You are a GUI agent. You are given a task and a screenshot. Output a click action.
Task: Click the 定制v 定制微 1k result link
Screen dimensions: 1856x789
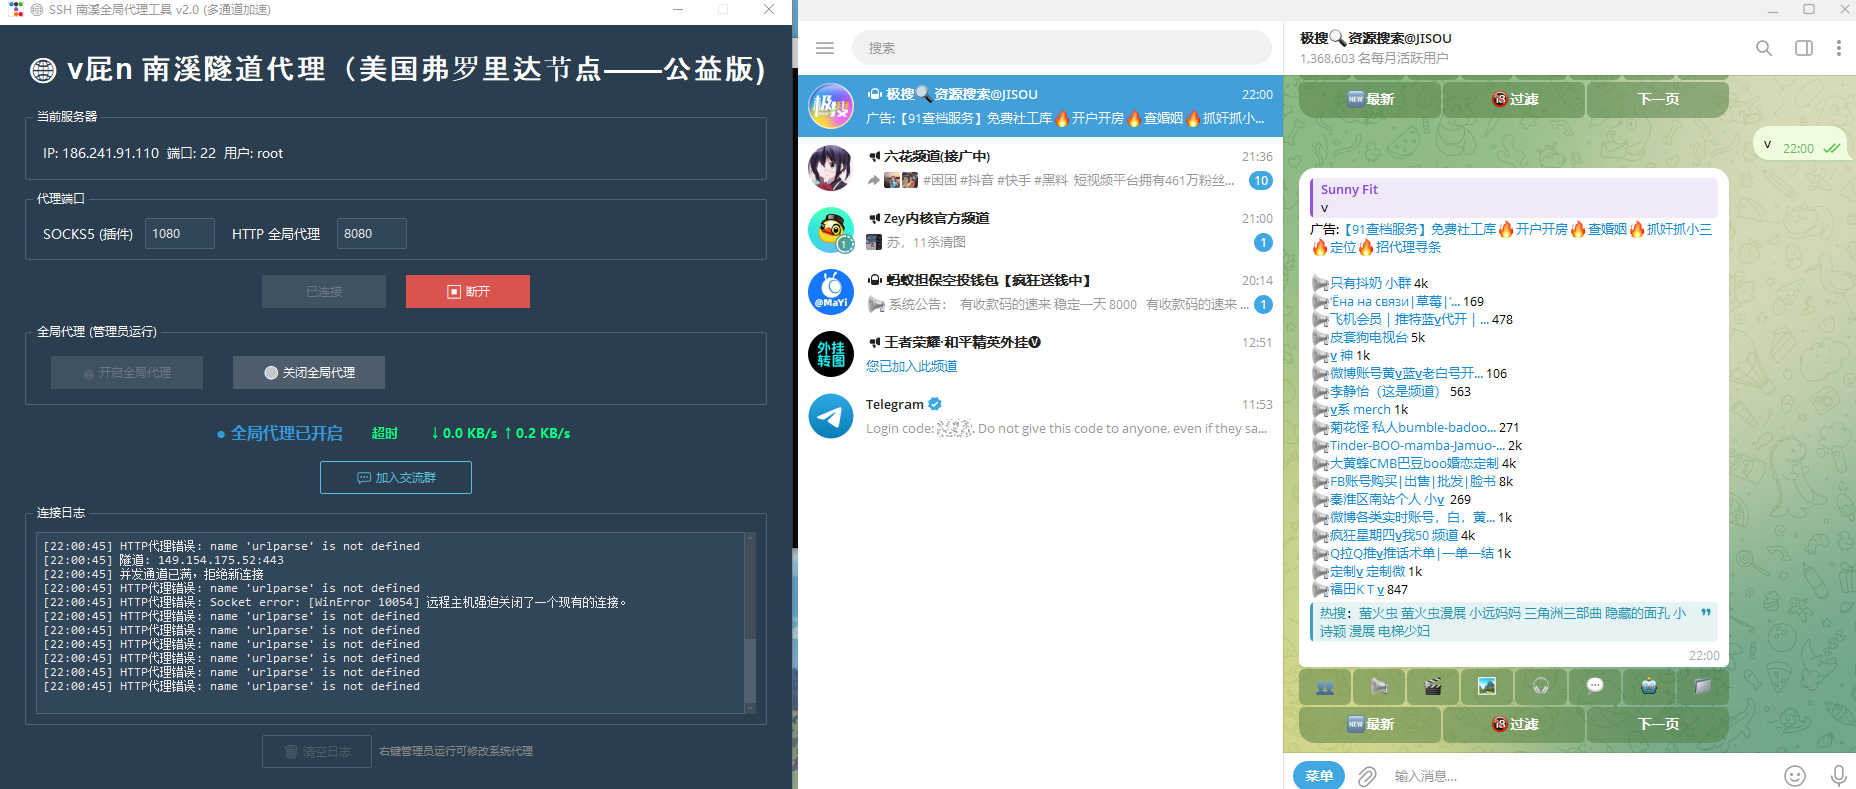tap(1367, 571)
